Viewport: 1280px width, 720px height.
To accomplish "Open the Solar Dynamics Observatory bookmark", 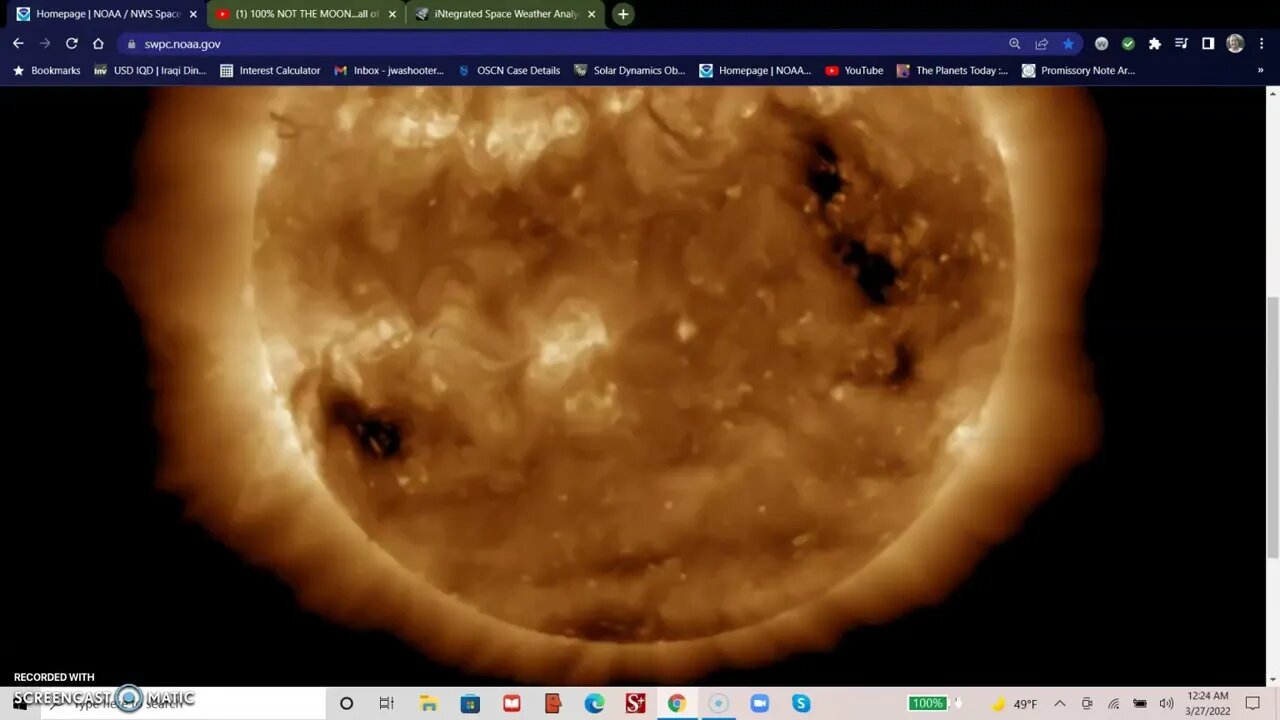I will coord(630,71).
